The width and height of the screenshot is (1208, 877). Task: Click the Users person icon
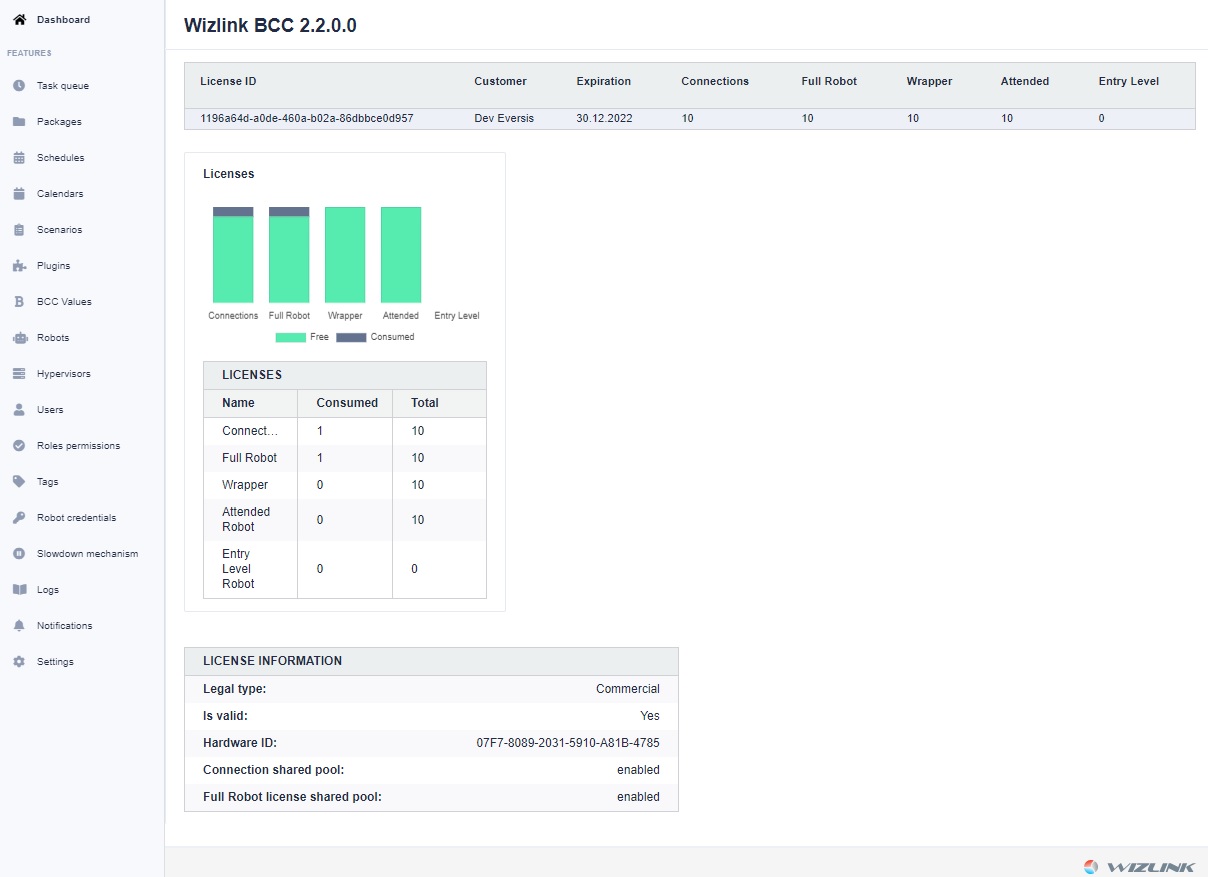pyautogui.click(x=19, y=410)
